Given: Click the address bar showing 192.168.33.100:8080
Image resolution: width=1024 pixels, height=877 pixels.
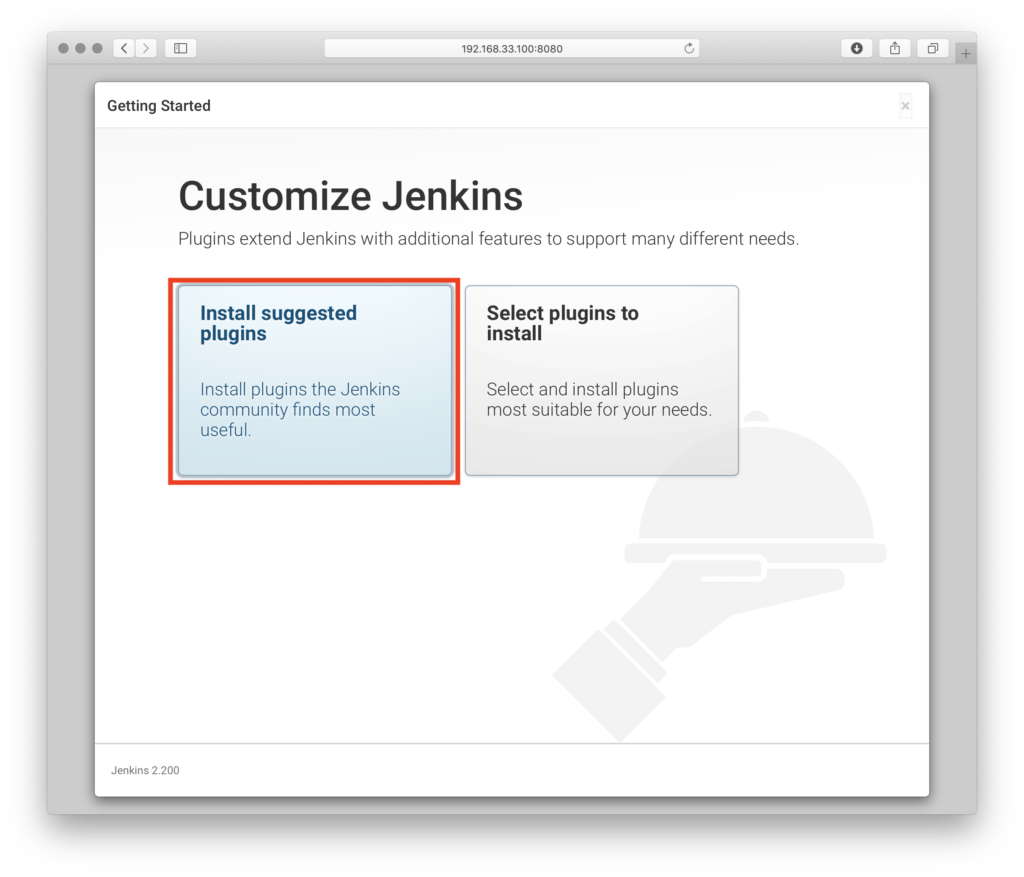Looking at the screenshot, I should coord(512,48).
